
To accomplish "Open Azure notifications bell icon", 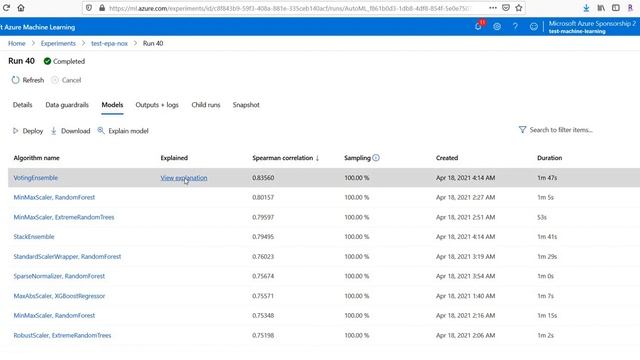I will pos(478,26).
